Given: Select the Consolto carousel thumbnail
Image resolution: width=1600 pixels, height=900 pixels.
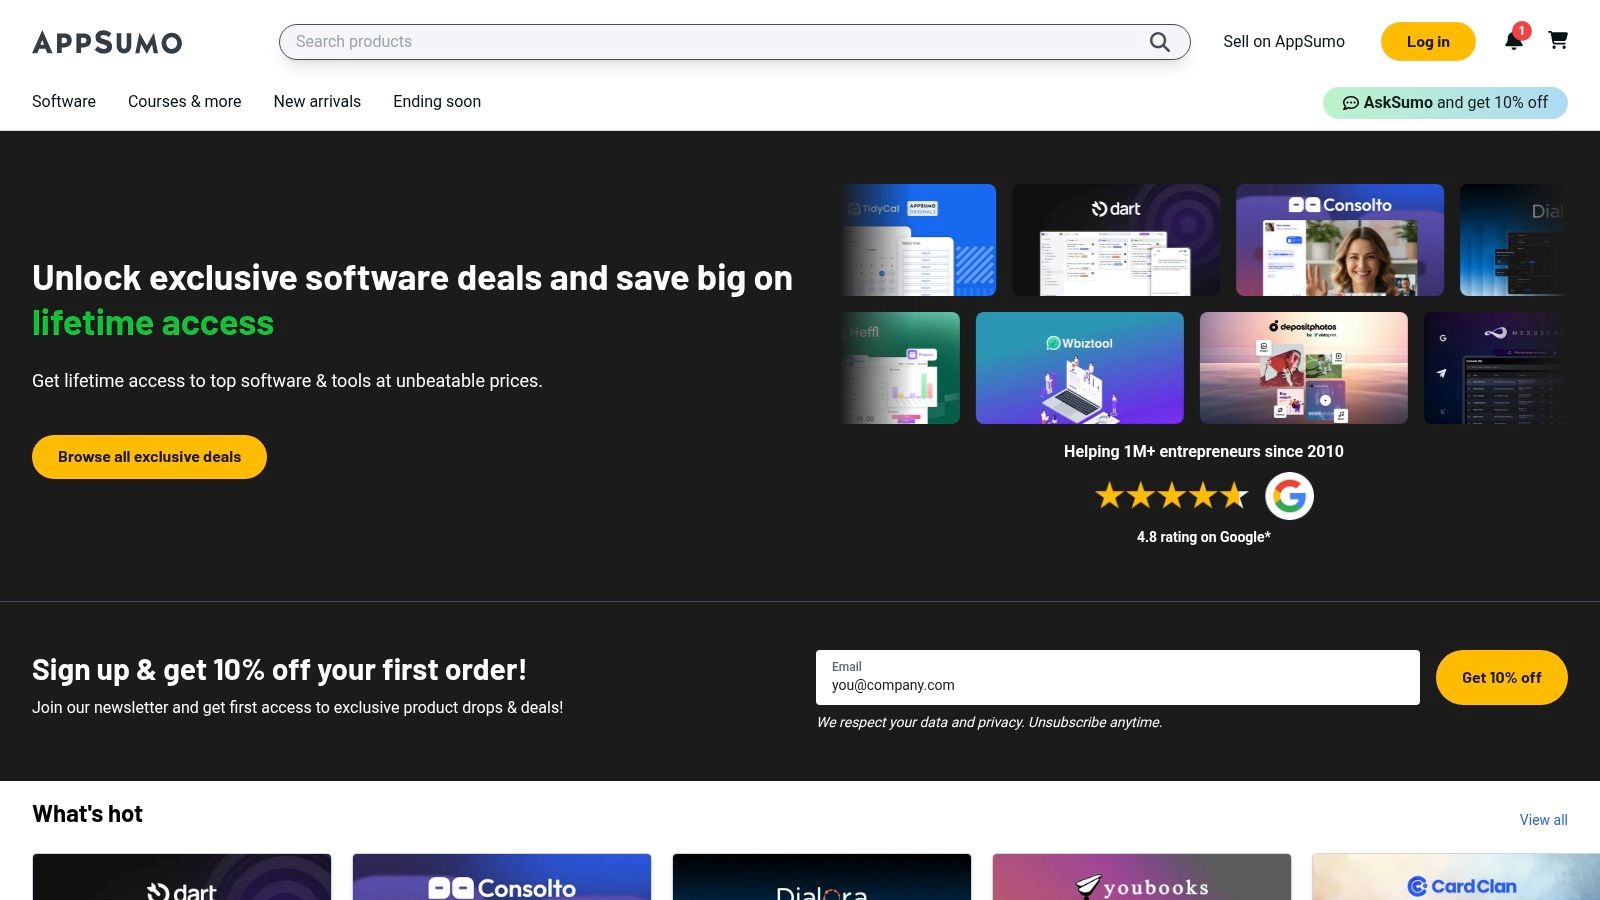Looking at the screenshot, I should 1339,239.
